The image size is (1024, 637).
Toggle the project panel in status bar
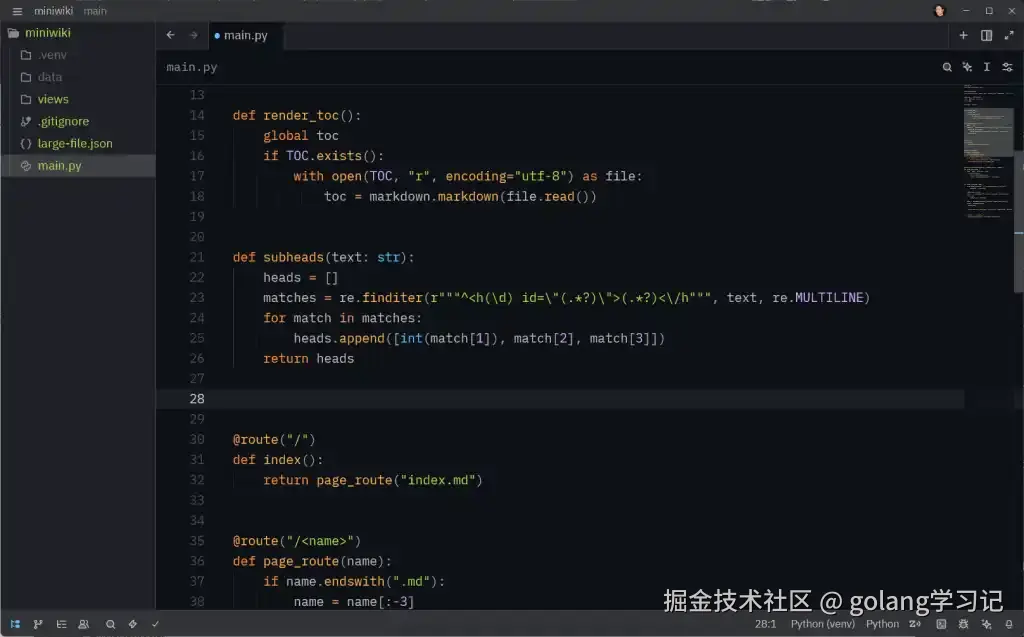[x=16, y=624]
